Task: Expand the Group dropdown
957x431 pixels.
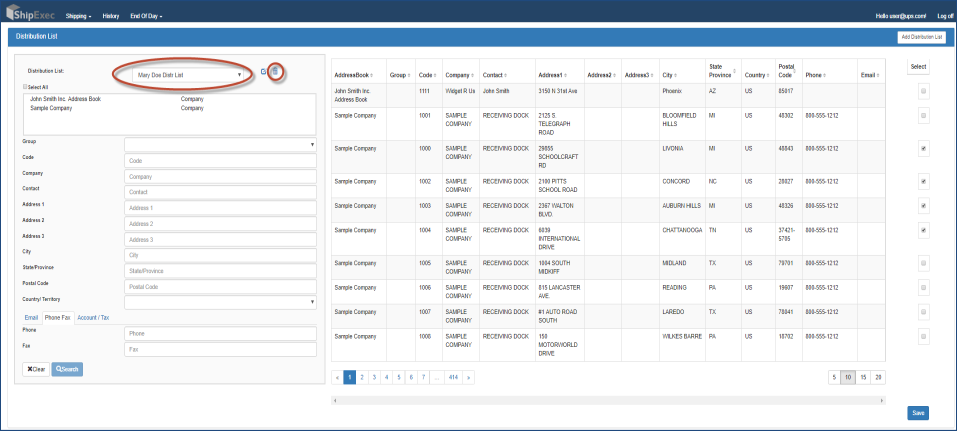Action: click(219, 144)
